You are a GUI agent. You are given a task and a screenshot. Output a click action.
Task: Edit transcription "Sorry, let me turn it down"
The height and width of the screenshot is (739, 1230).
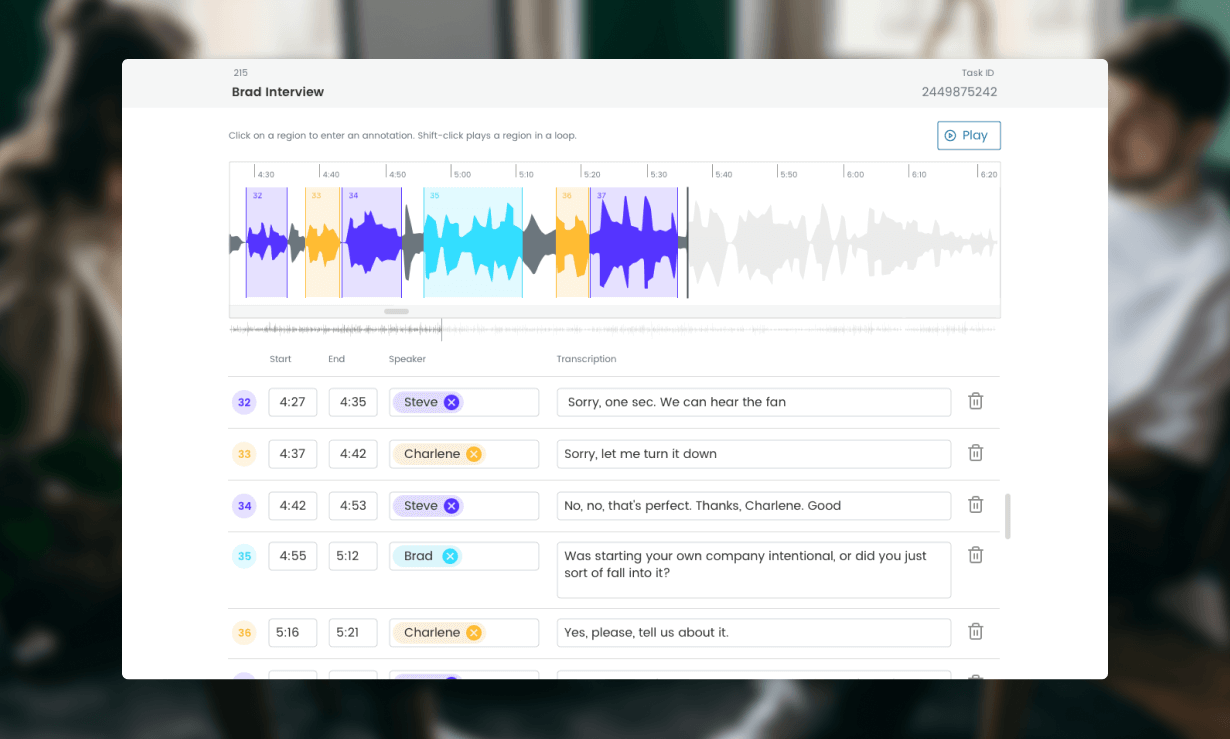[754, 454]
